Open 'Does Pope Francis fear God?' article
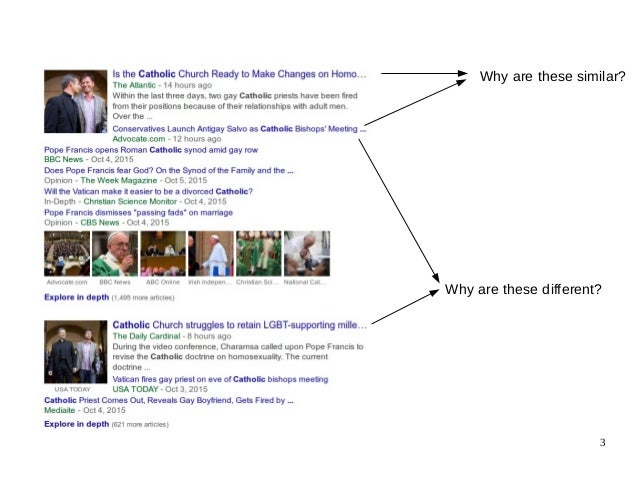 click(168, 171)
